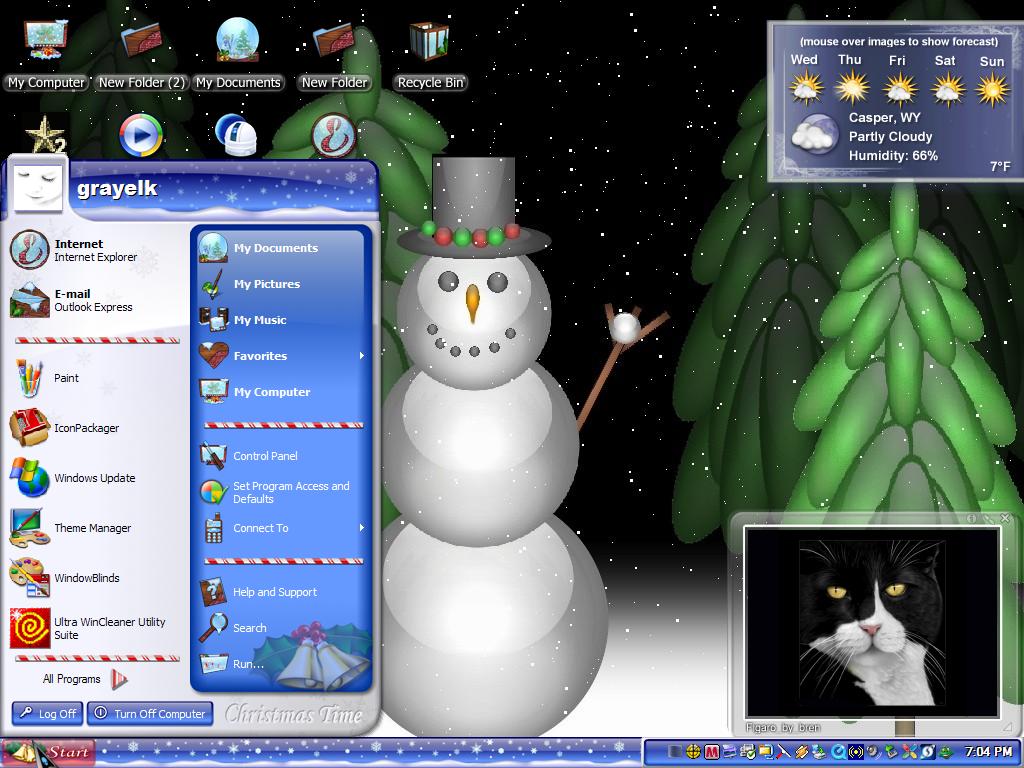
Task: Click the Start button on the taskbar
Action: pos(48,752)
